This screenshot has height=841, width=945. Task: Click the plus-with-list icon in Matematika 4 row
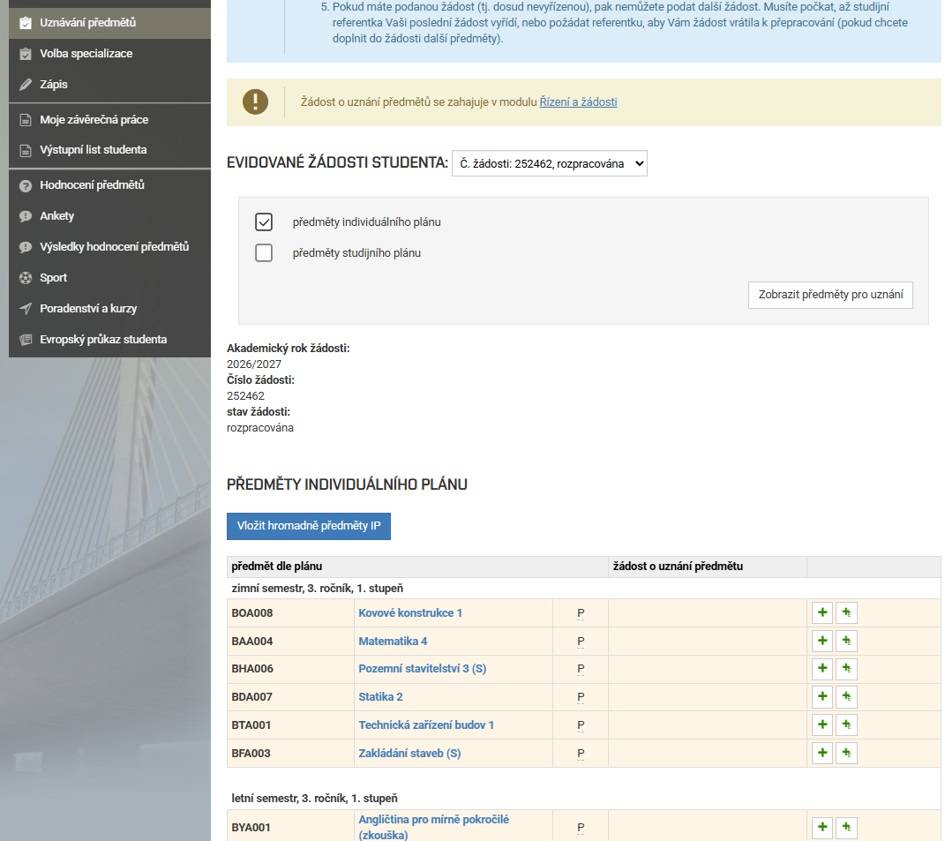(846, 641)
